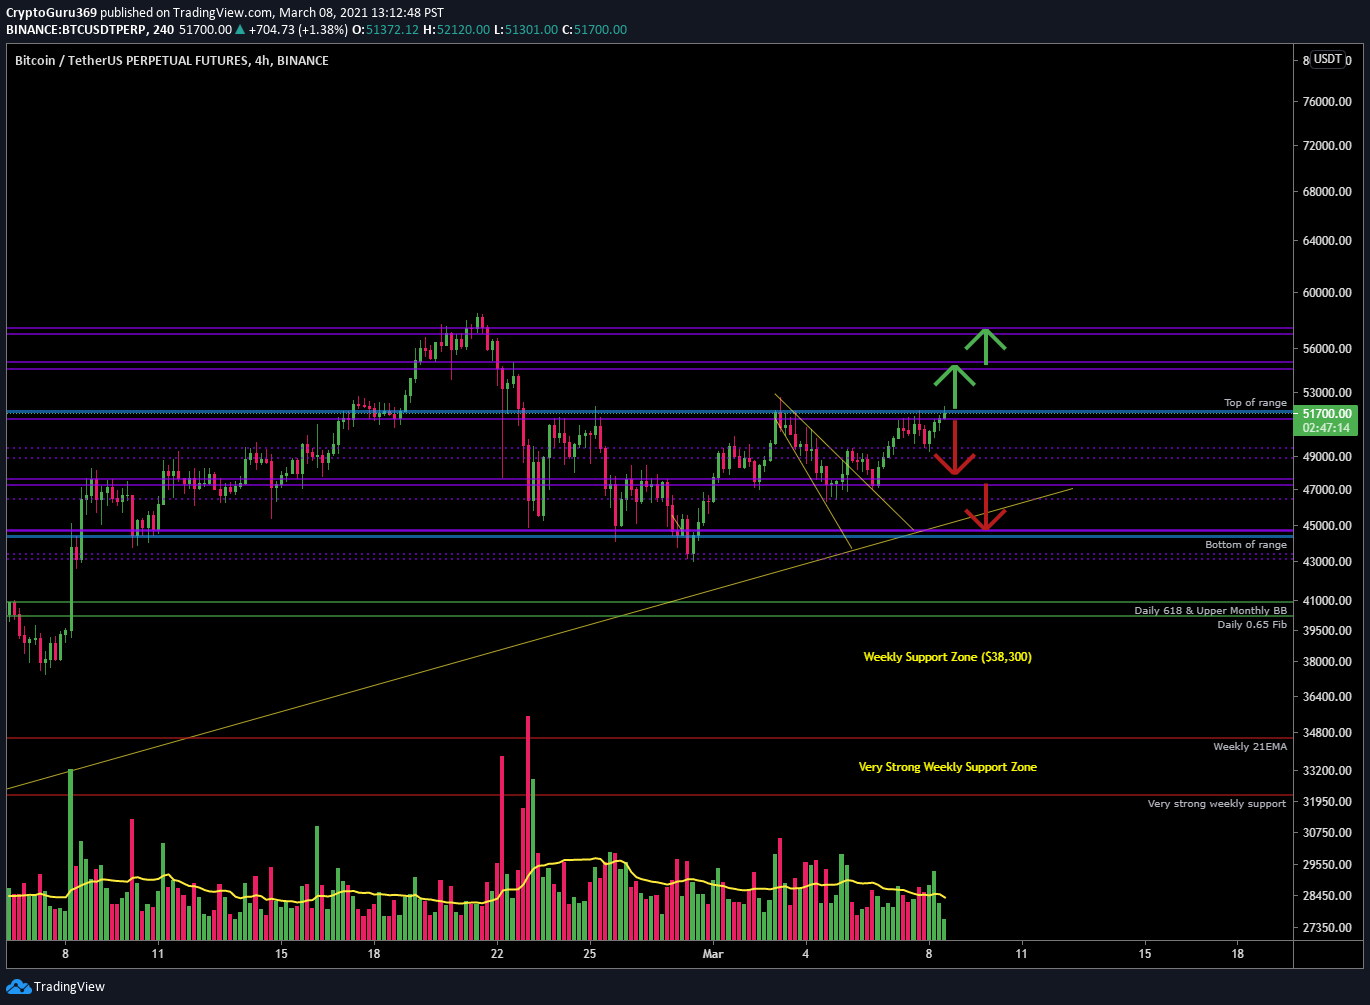This screenshot has width=1370, height=1005.
Task: Click the '4' date on the time axis
Action: [x=806, y=954]
